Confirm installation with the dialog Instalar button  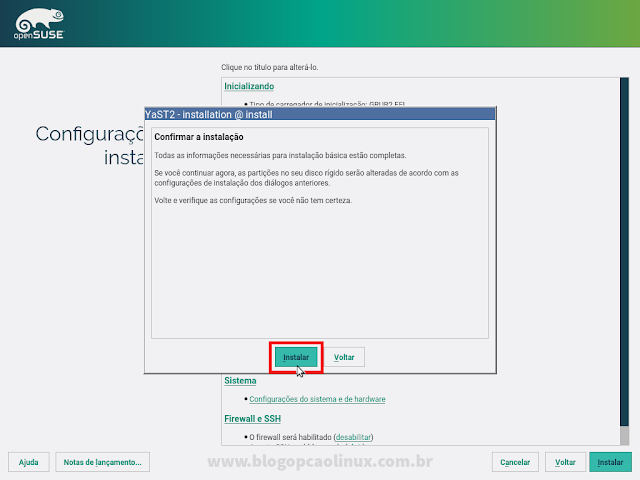[x=296, y=357]
